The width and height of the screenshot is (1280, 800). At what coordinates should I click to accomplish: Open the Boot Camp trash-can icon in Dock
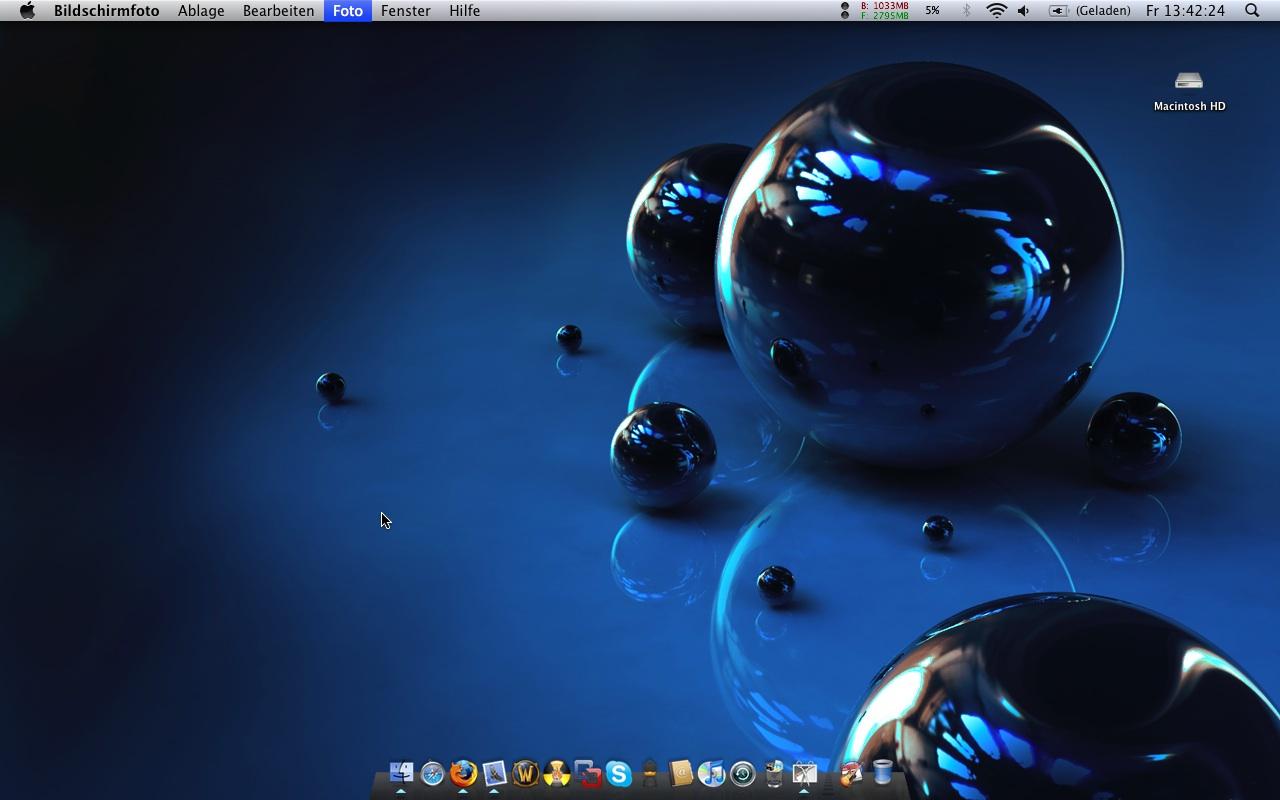click(x=773, y=773)
